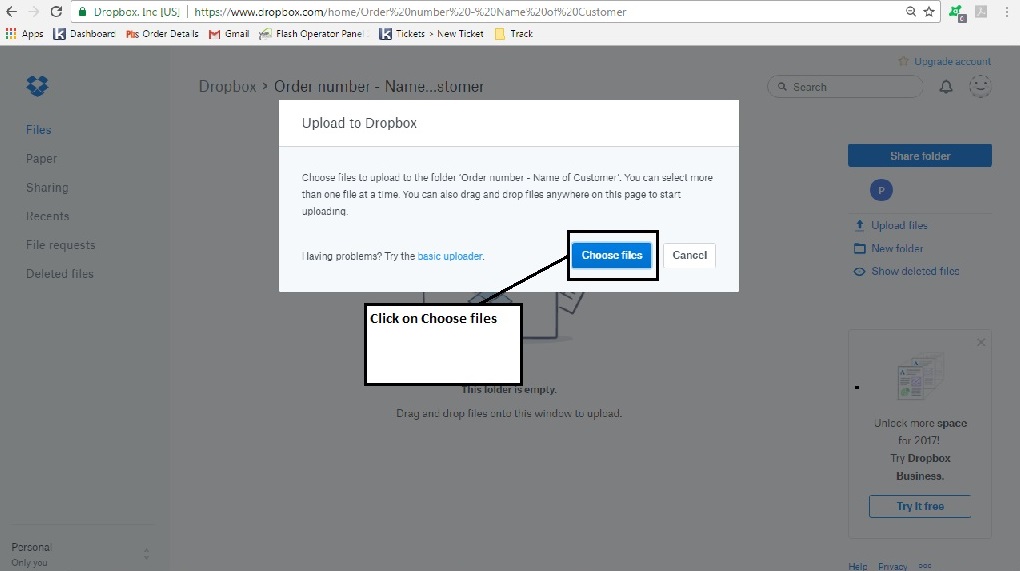Image resolution: width=1020 pixels, height=571 pixels.
Task: Click the Search input field
Action: [845, 86]
